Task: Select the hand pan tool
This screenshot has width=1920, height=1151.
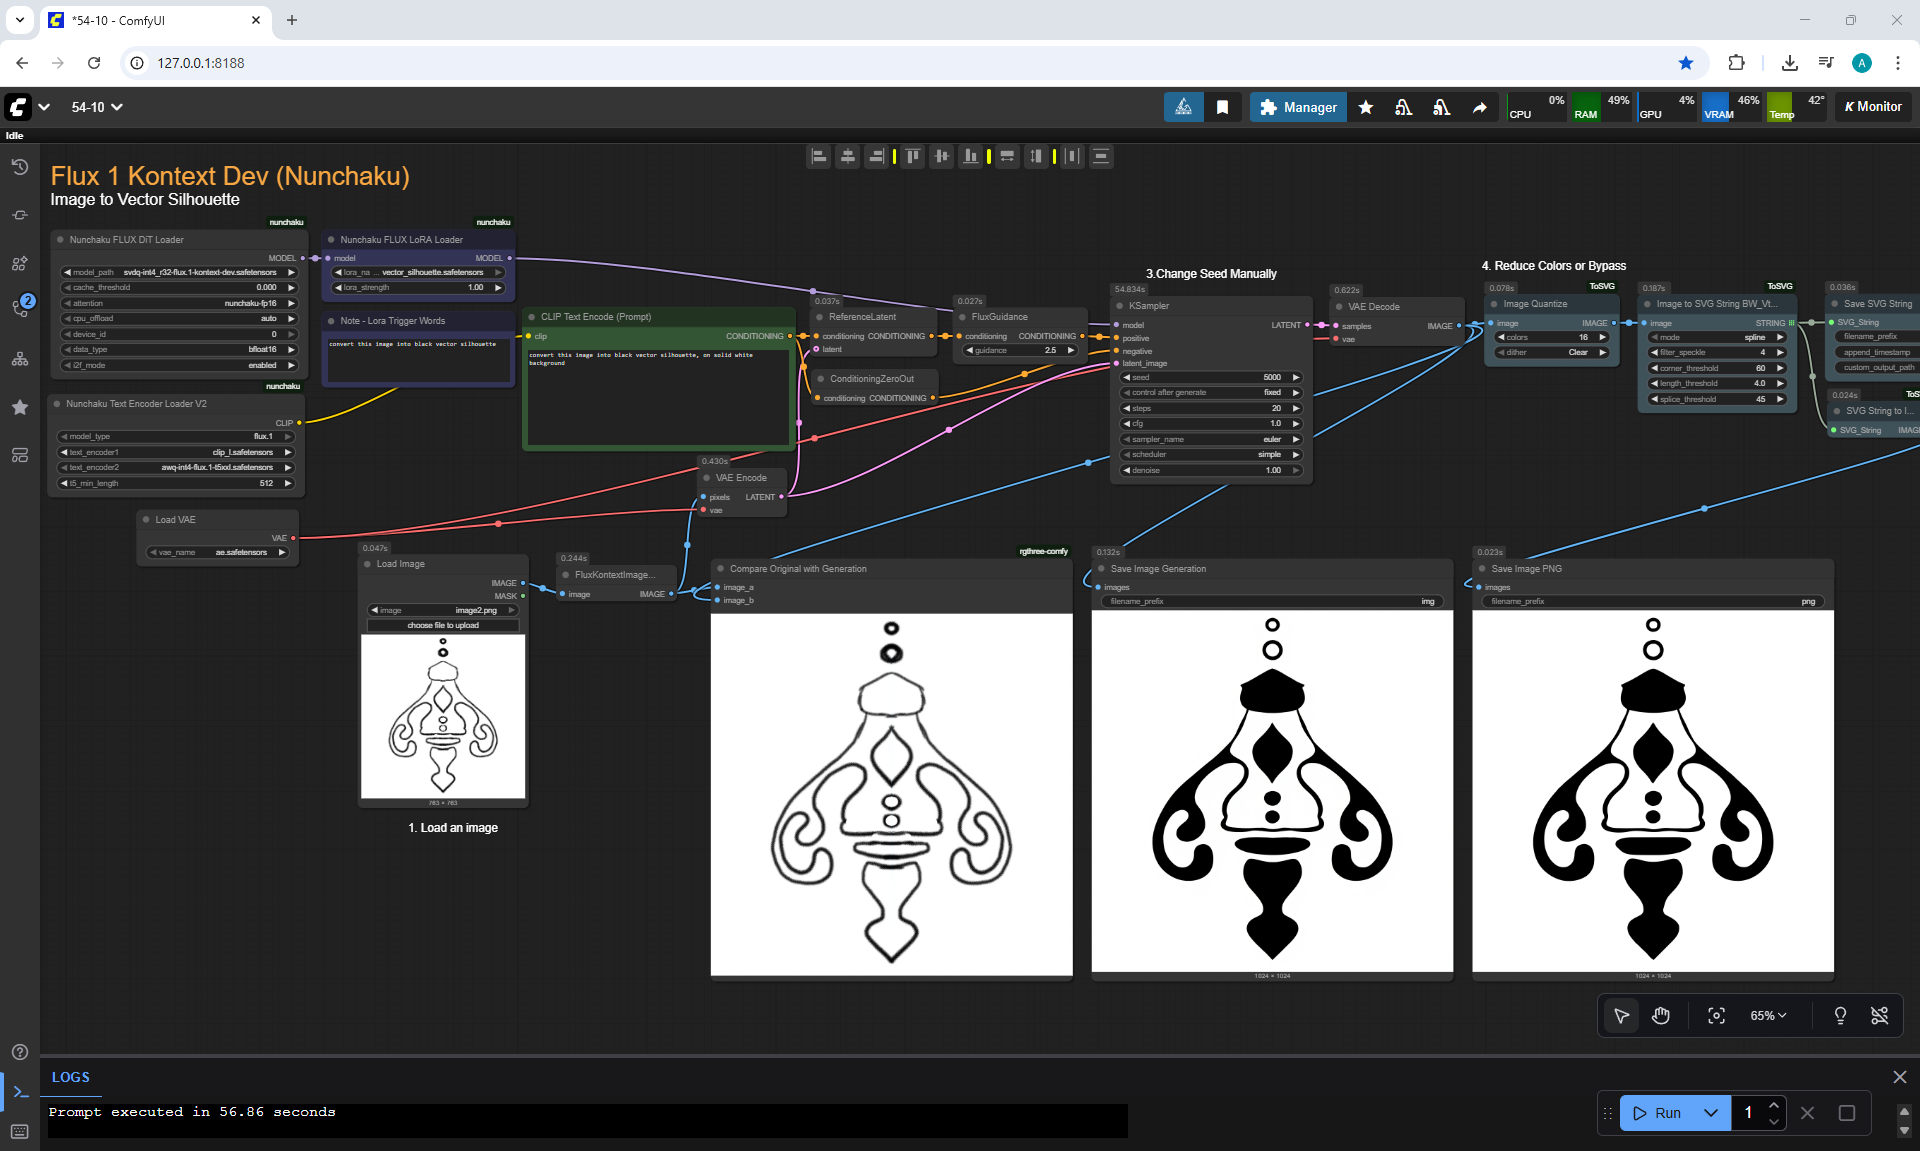Action: pyautogui.click(x=1661, y=1016)
